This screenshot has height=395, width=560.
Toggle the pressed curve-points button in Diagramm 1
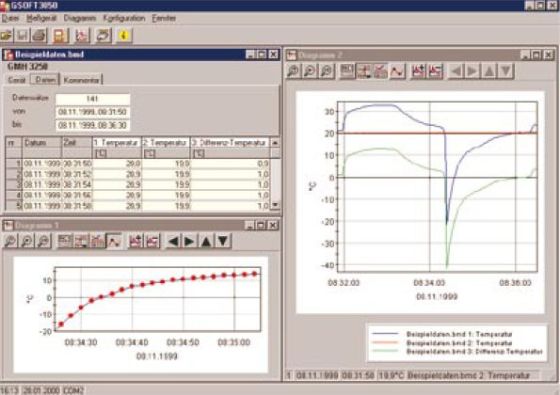114,241
